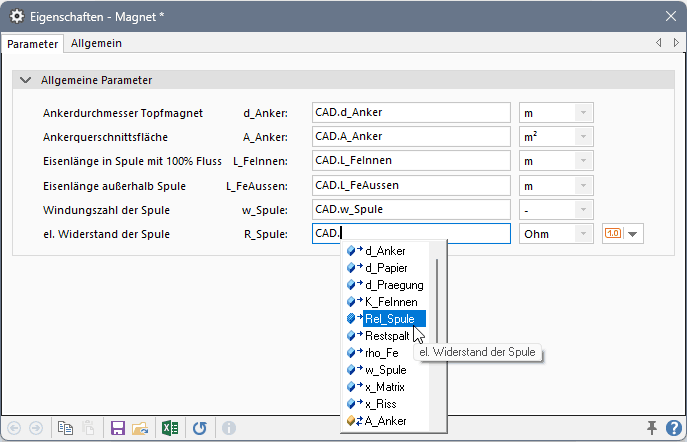Viewport: 687px width, 442px height.
Task: Collapse the Allgemeine Parameter section
Action: (26, 80)
